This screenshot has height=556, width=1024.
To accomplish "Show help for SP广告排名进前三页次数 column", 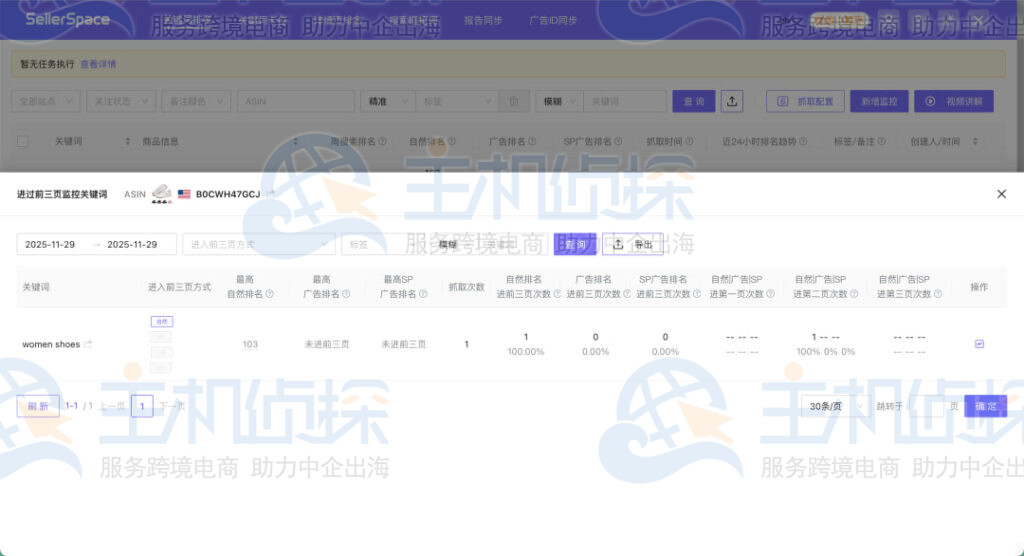I will tap(697, 294).
